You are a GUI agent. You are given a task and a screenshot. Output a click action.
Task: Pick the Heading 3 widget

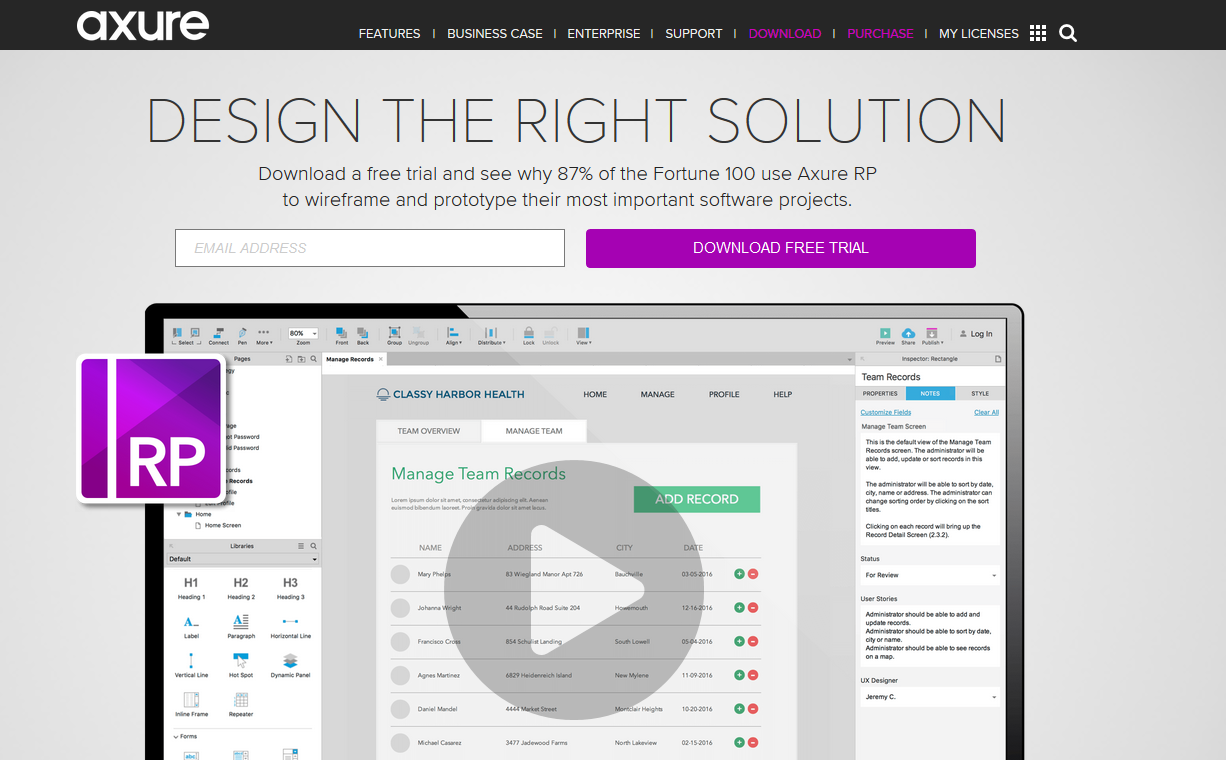[x=290, y=588]
